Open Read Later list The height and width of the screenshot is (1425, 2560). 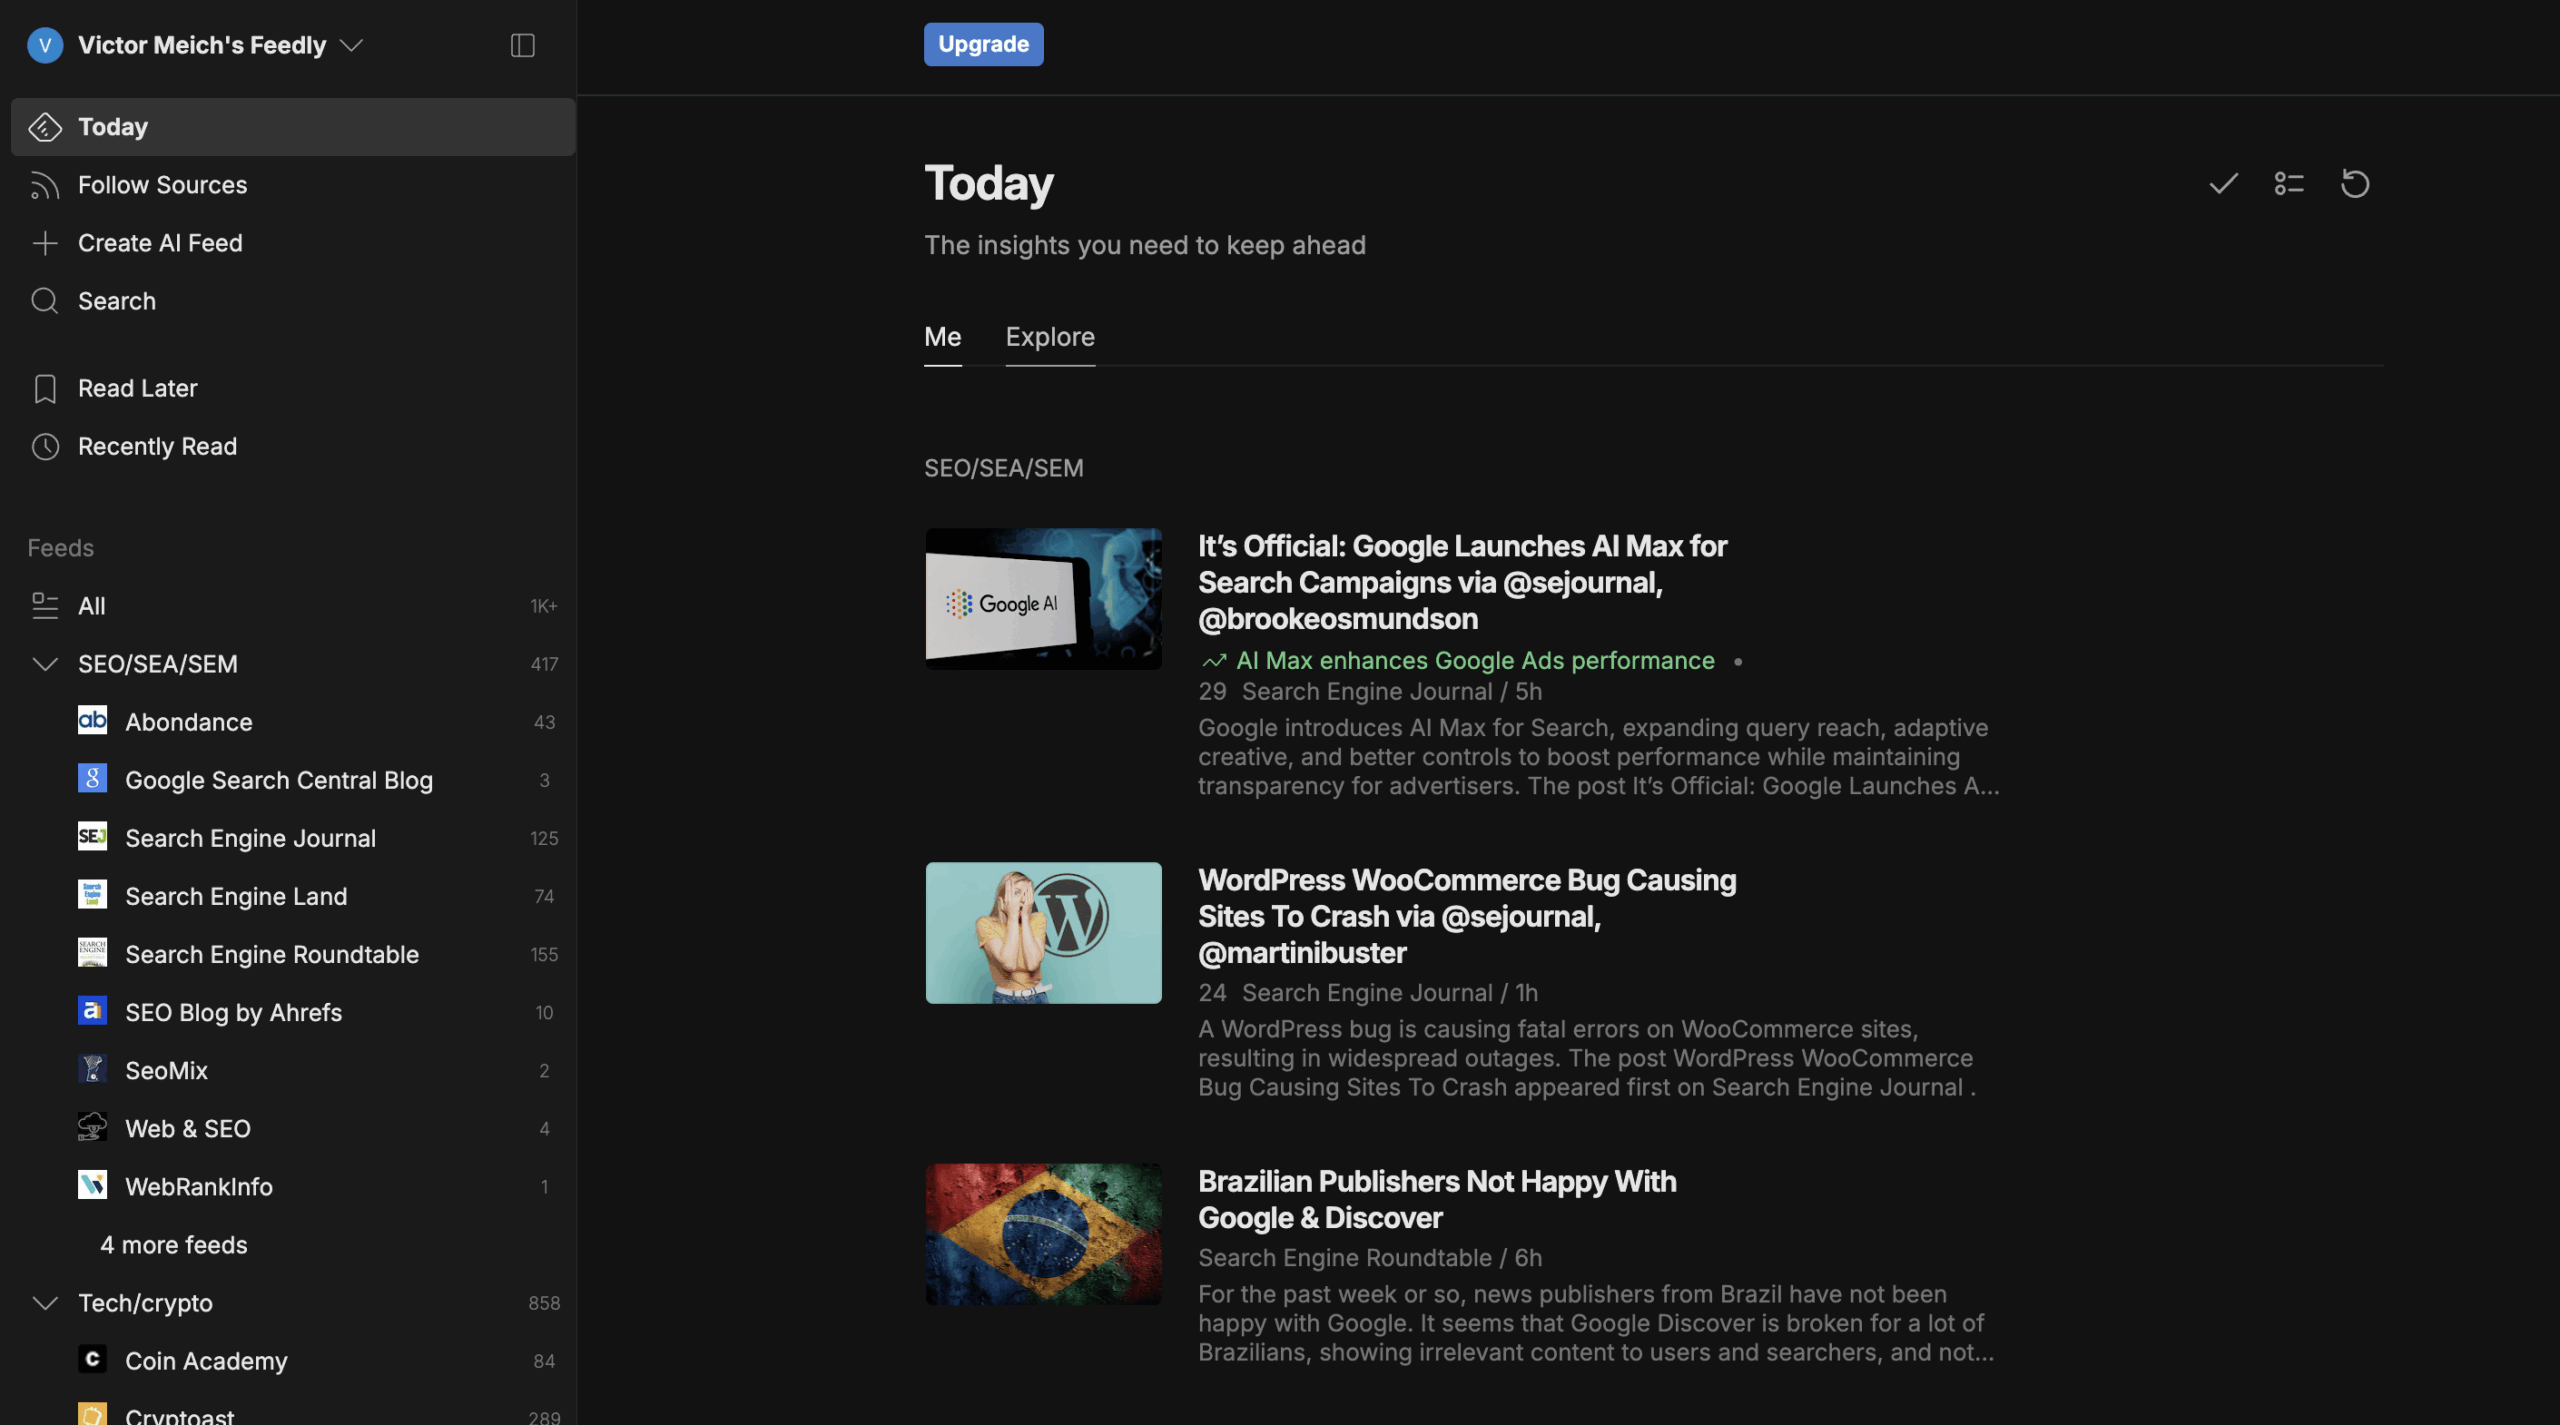click(x=138, y=389)
